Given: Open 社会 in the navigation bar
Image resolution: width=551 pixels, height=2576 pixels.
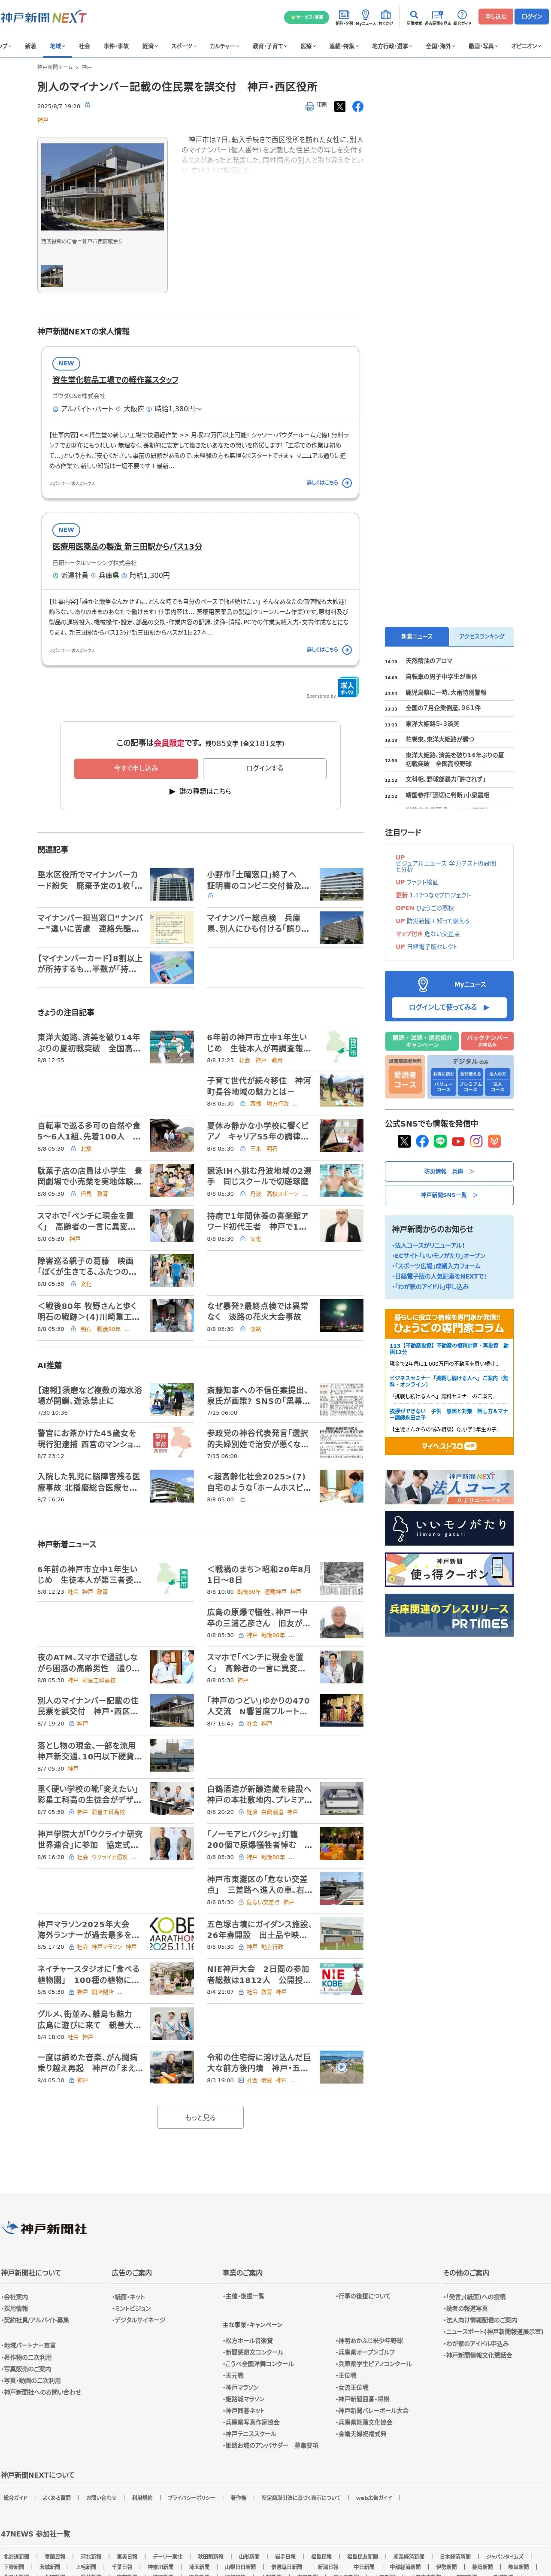Looking at the screenshot, I should (x=84, y=46).
